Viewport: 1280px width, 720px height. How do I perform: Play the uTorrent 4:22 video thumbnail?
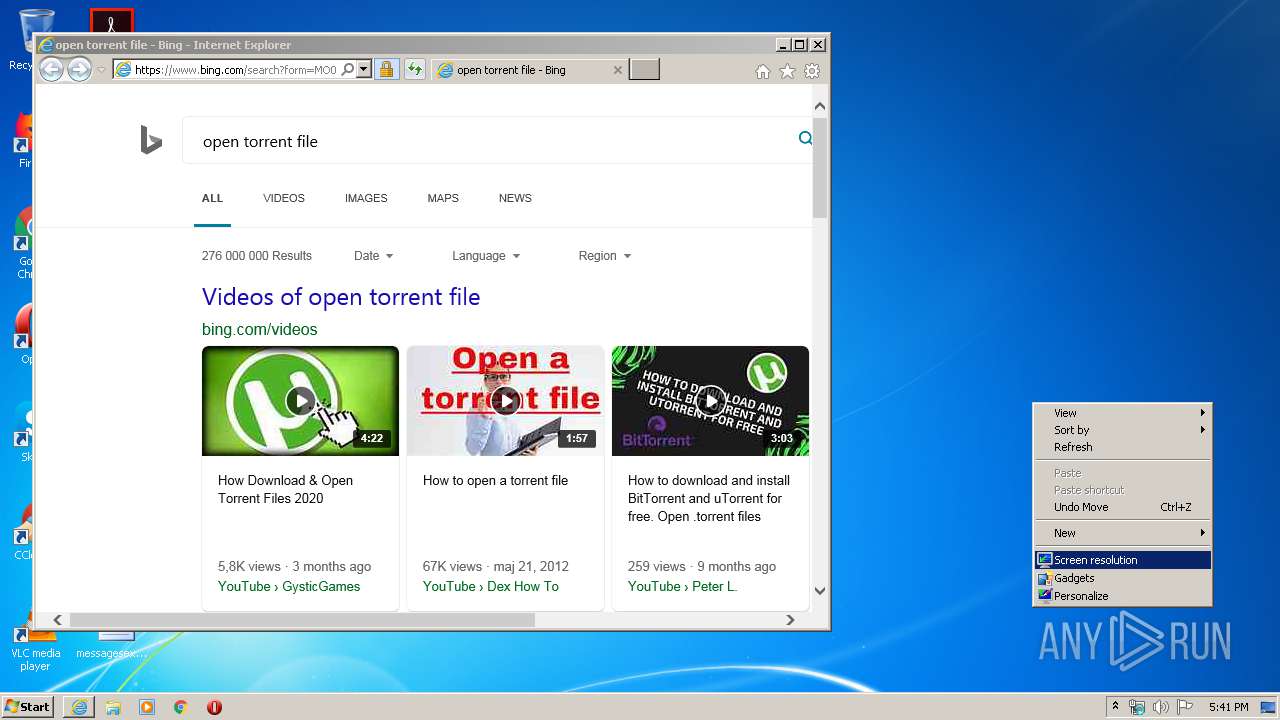[x=300, y=401]
